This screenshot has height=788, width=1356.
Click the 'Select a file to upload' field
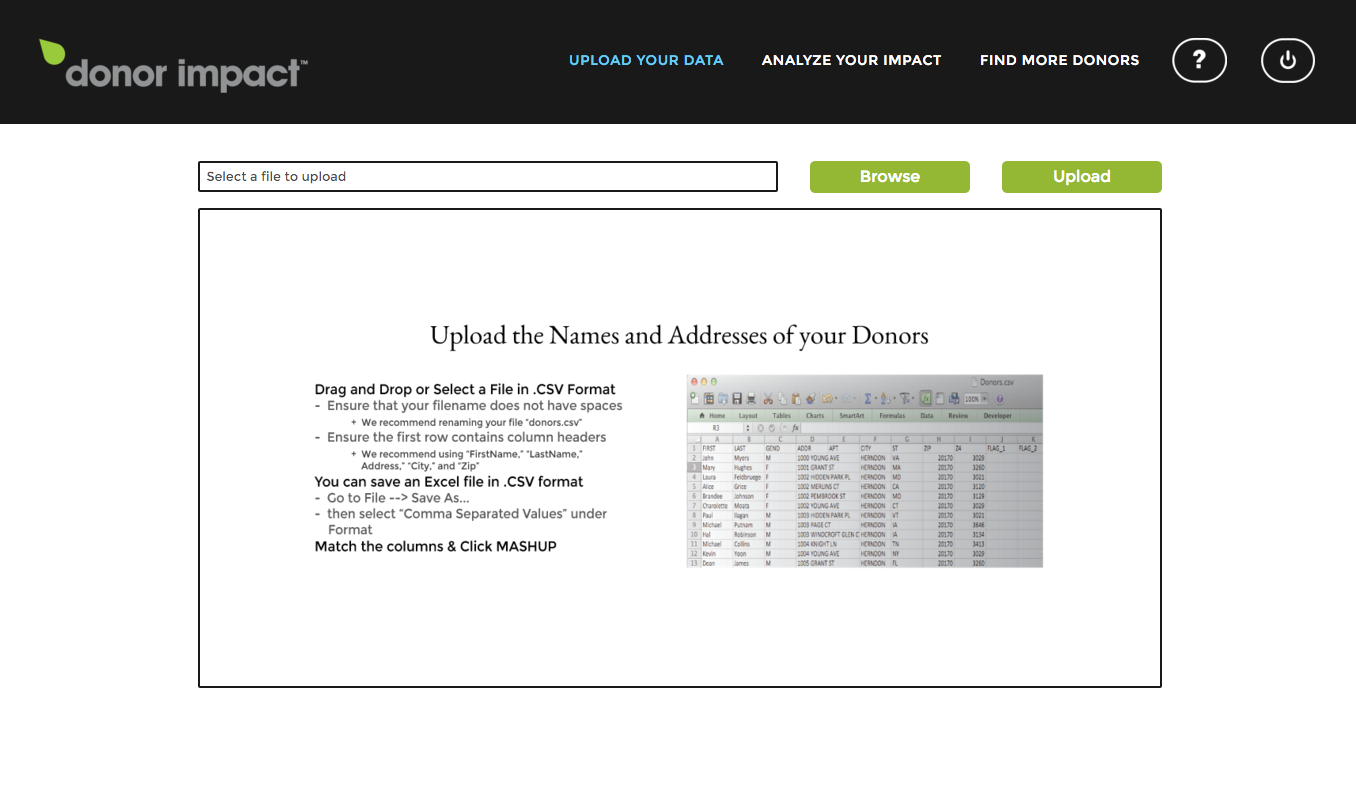487,177
